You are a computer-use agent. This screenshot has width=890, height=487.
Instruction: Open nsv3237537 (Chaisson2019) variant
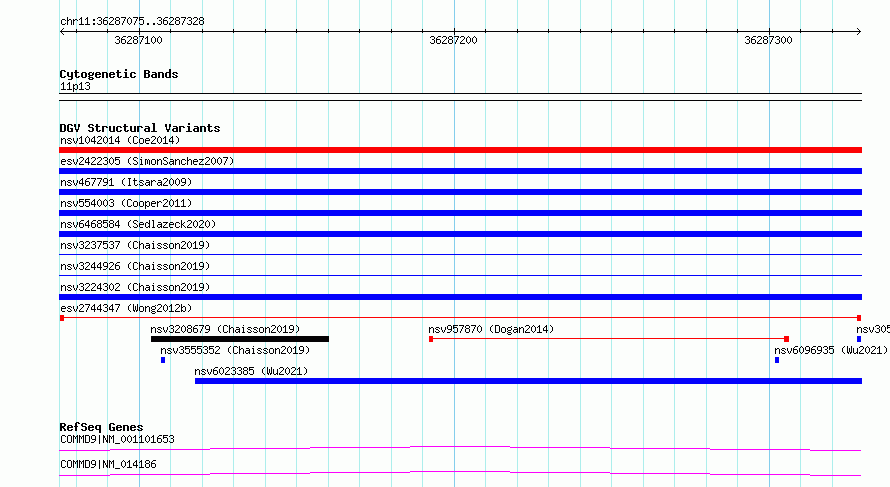[135, 245]
